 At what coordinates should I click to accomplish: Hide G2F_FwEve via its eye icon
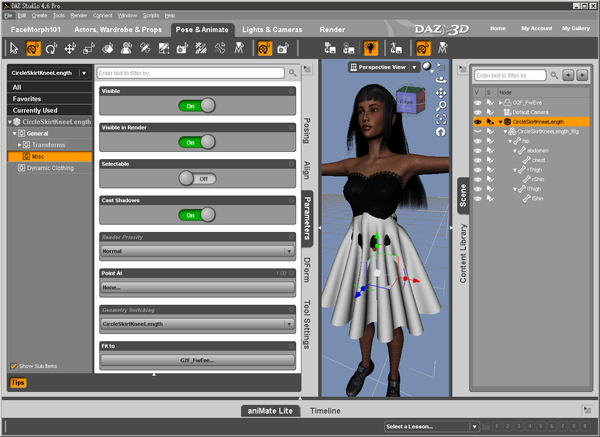[478, 103]
